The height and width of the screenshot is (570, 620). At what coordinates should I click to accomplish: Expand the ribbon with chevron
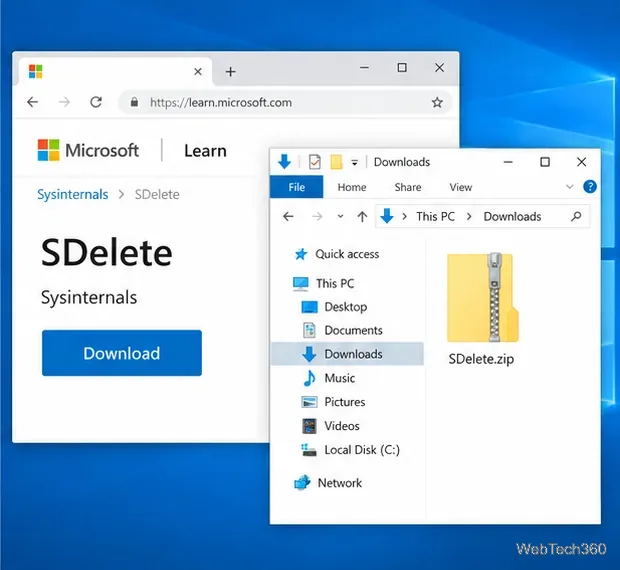(569, 187)
